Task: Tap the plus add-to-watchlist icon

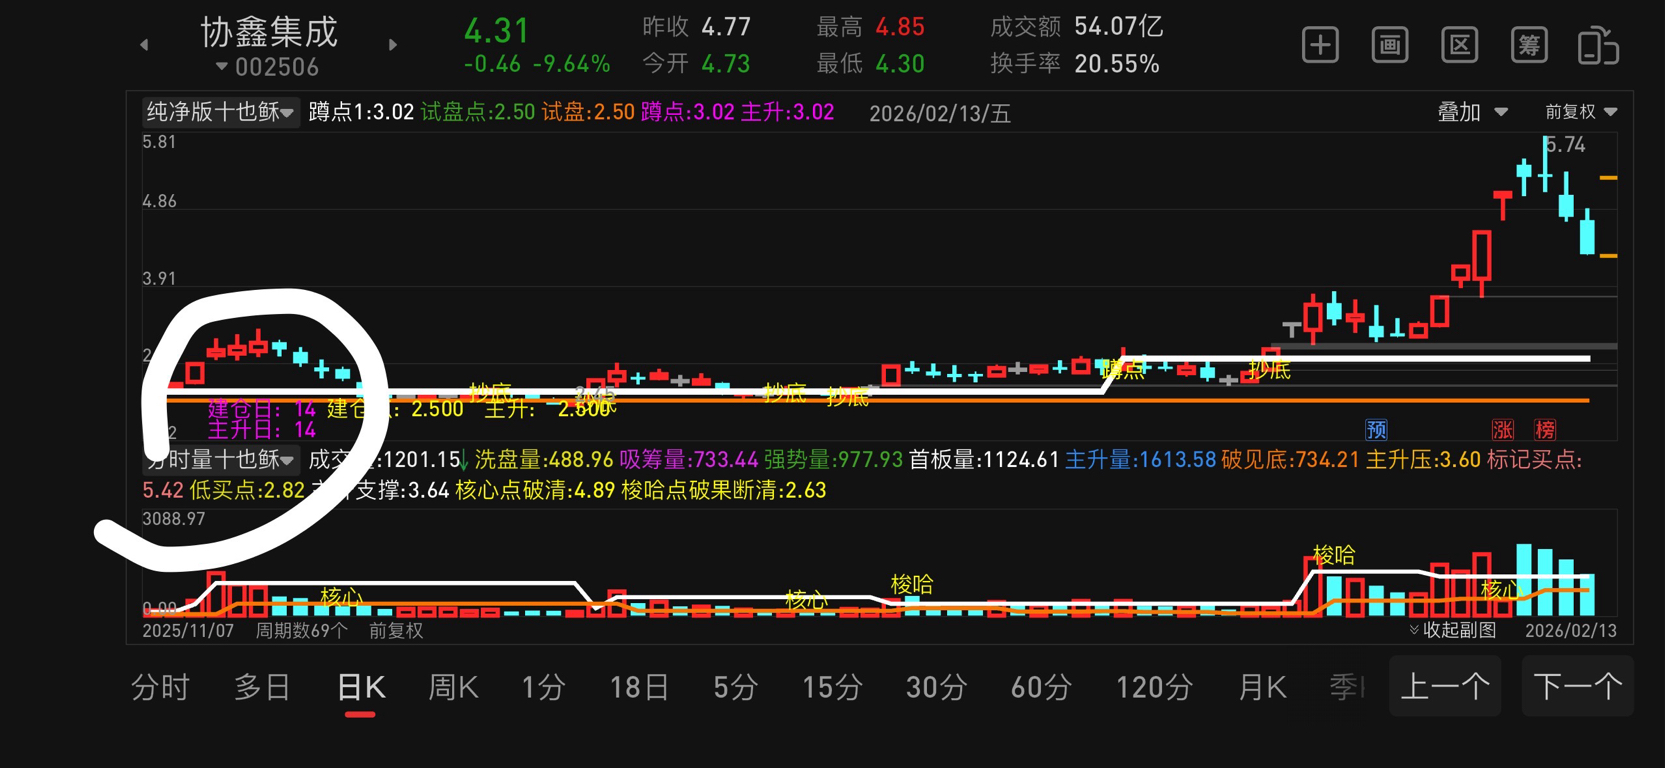Action: click(x=1320, y=46)
